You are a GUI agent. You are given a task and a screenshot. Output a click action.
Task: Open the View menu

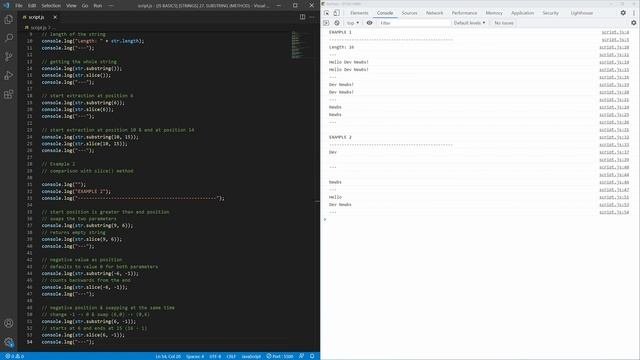pyautogui.click(x=71, y=6)
